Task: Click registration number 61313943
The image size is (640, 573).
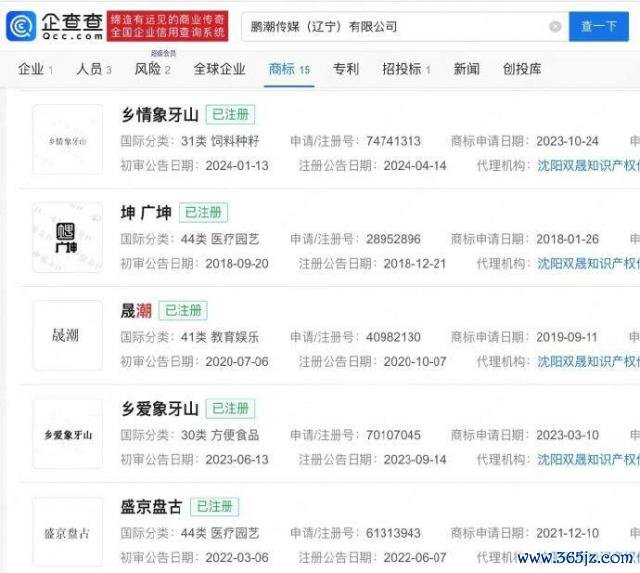Action: [x=393, y=533]
